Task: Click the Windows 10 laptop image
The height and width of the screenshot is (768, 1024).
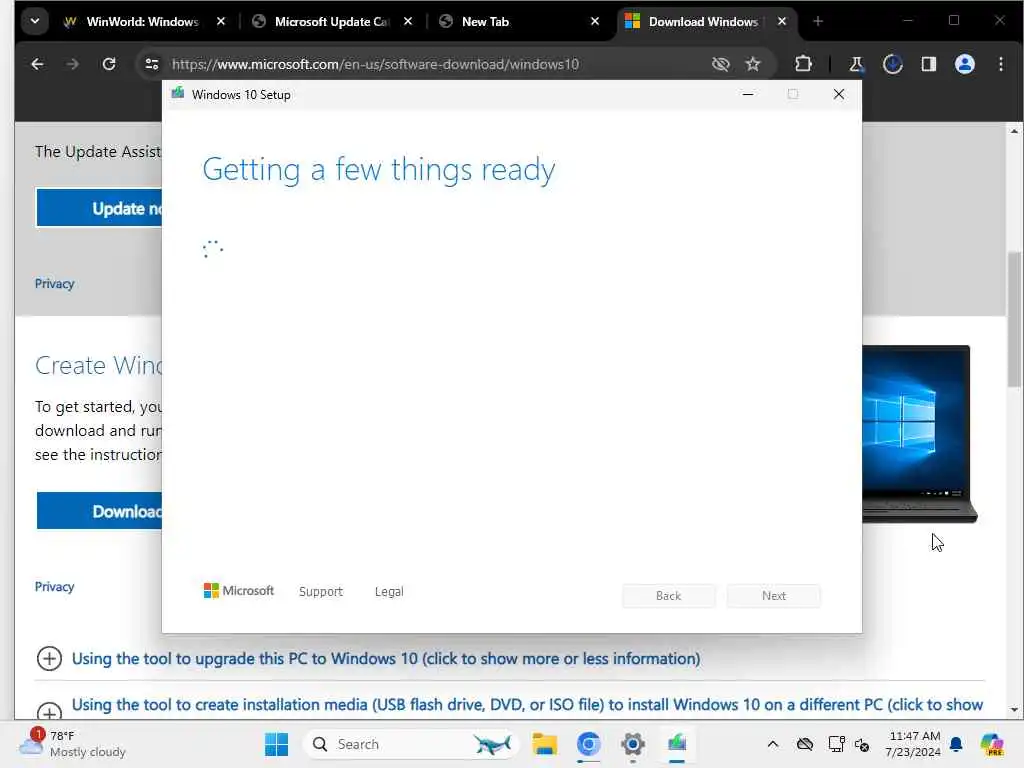Action: (x=920, y=434)
